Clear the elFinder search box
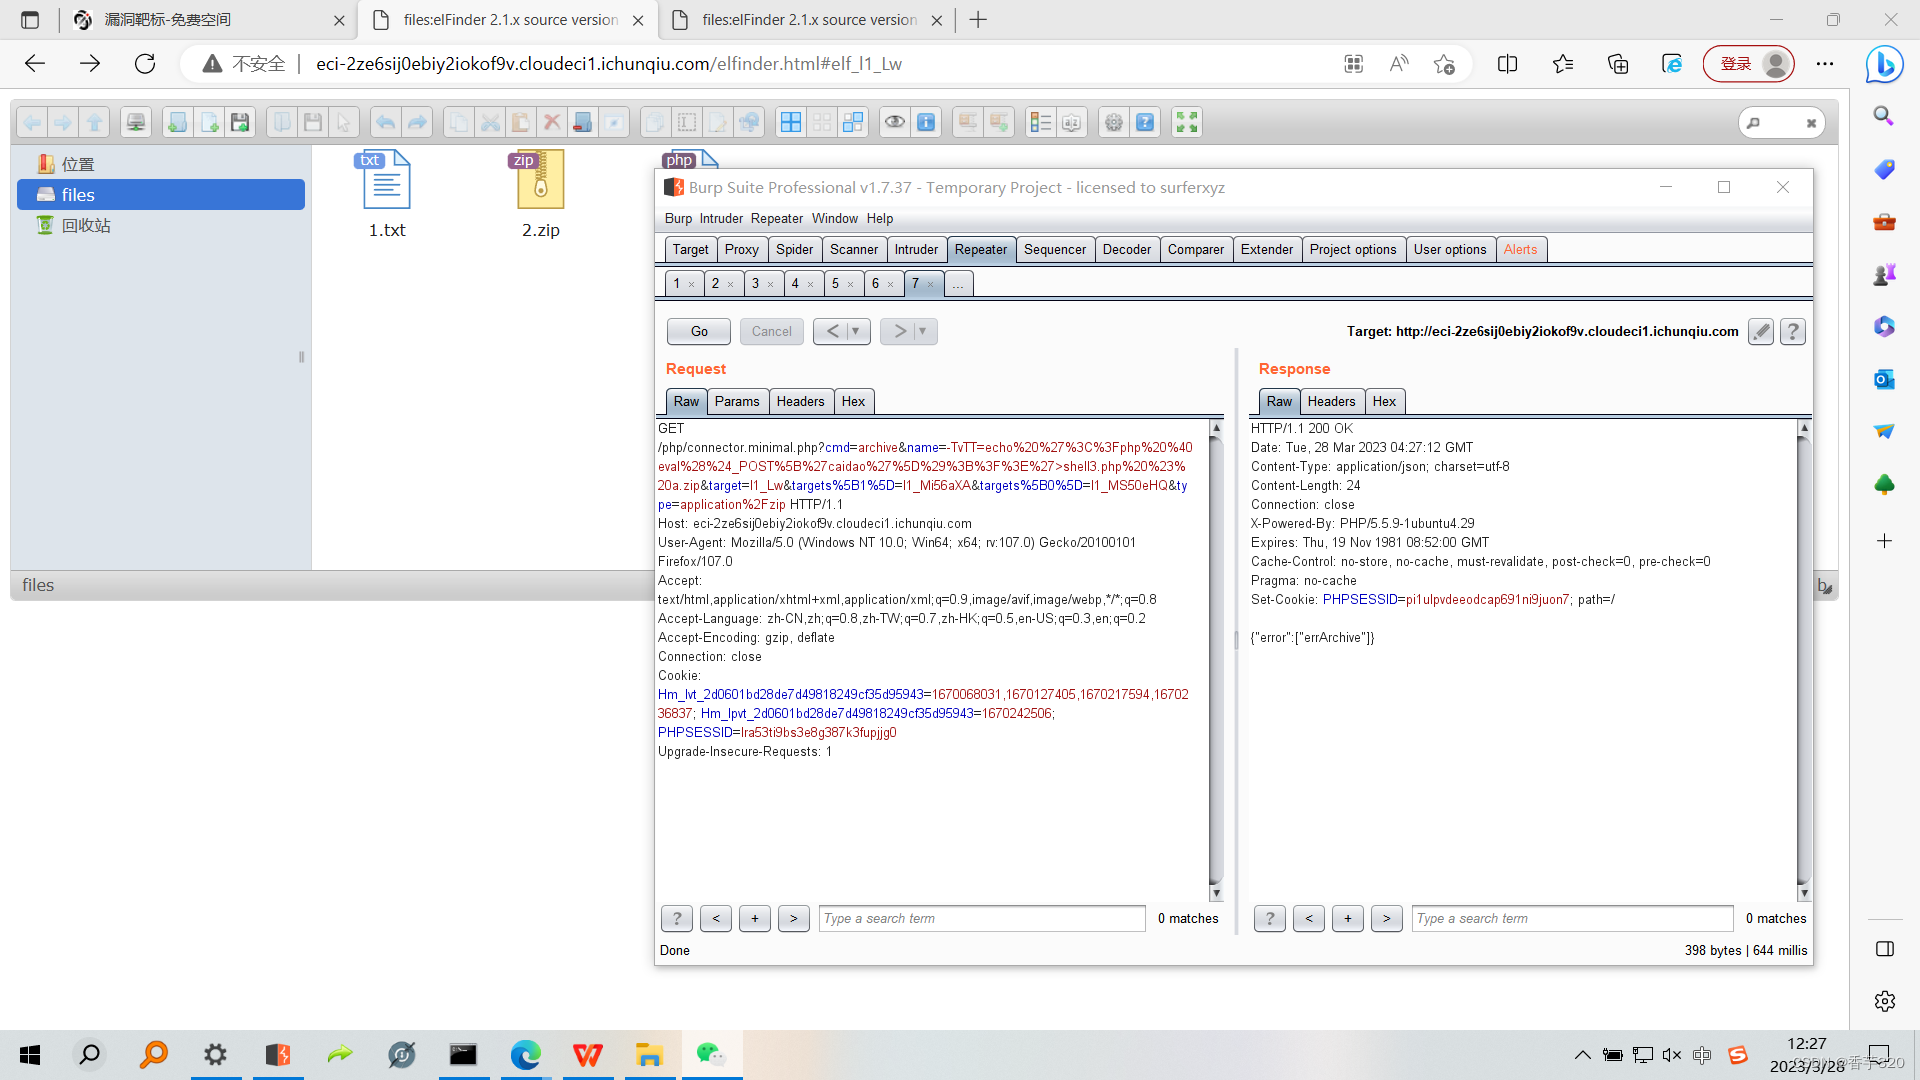The width and height of the screenshot is (1920, 1080). (1811, 123)
